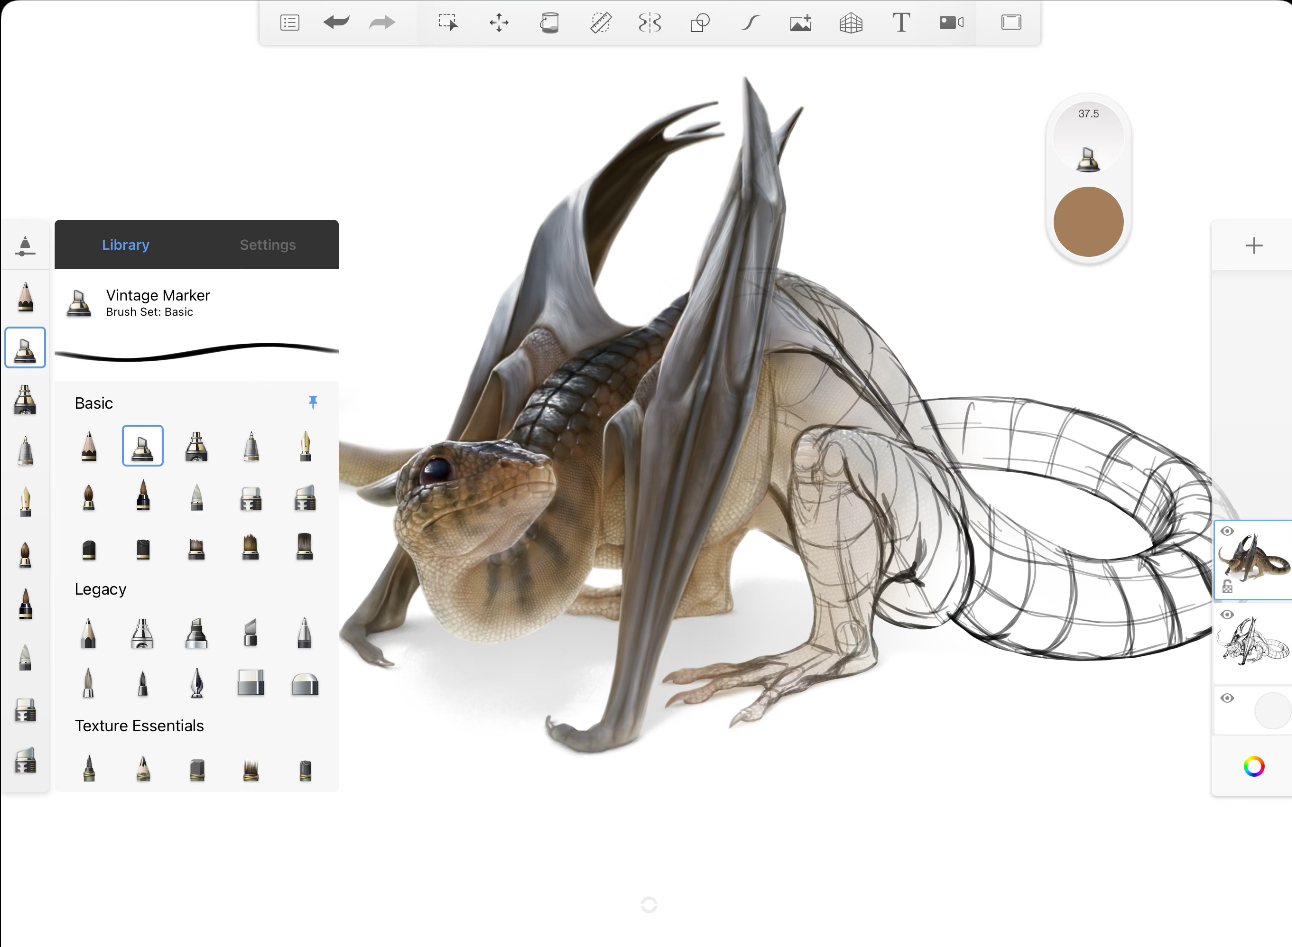Activate the Transform move tool
Viewport: 1292px width, 947px height.
tap(499, 22)
